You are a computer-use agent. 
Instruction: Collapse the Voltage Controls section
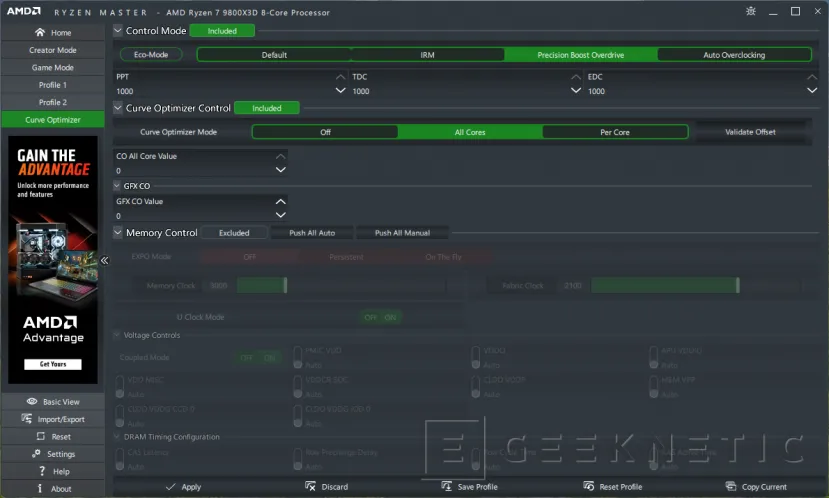[x=117, y=335]
